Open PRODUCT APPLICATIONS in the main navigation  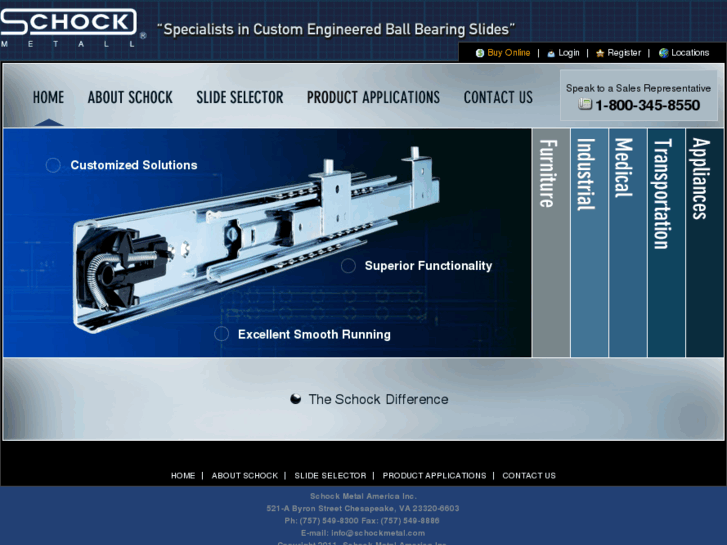tap(373, 97)
